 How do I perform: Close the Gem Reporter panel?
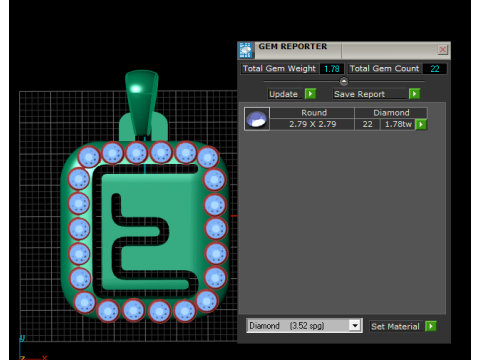[x=442, y=50]
